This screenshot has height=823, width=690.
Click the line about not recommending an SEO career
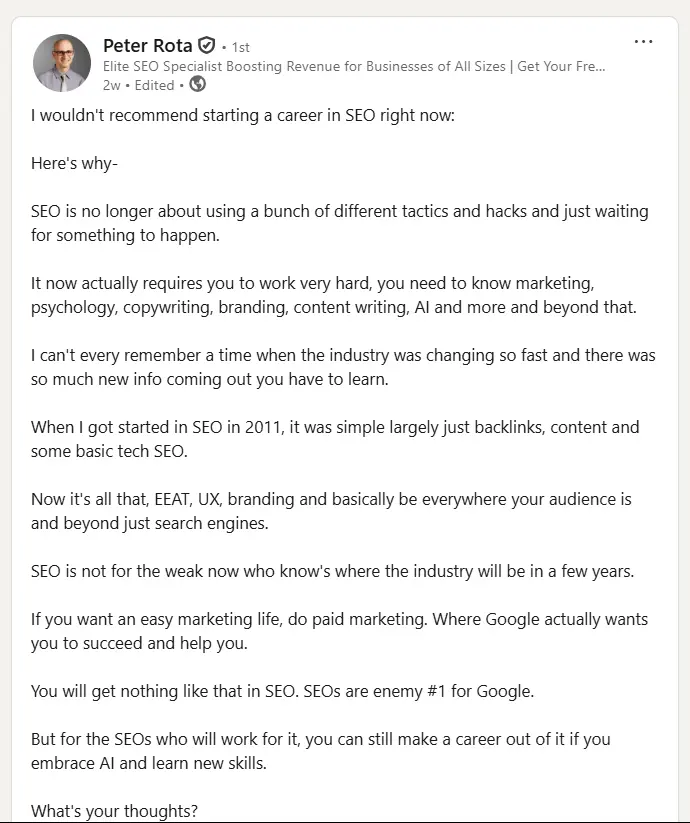click(242, 115)
